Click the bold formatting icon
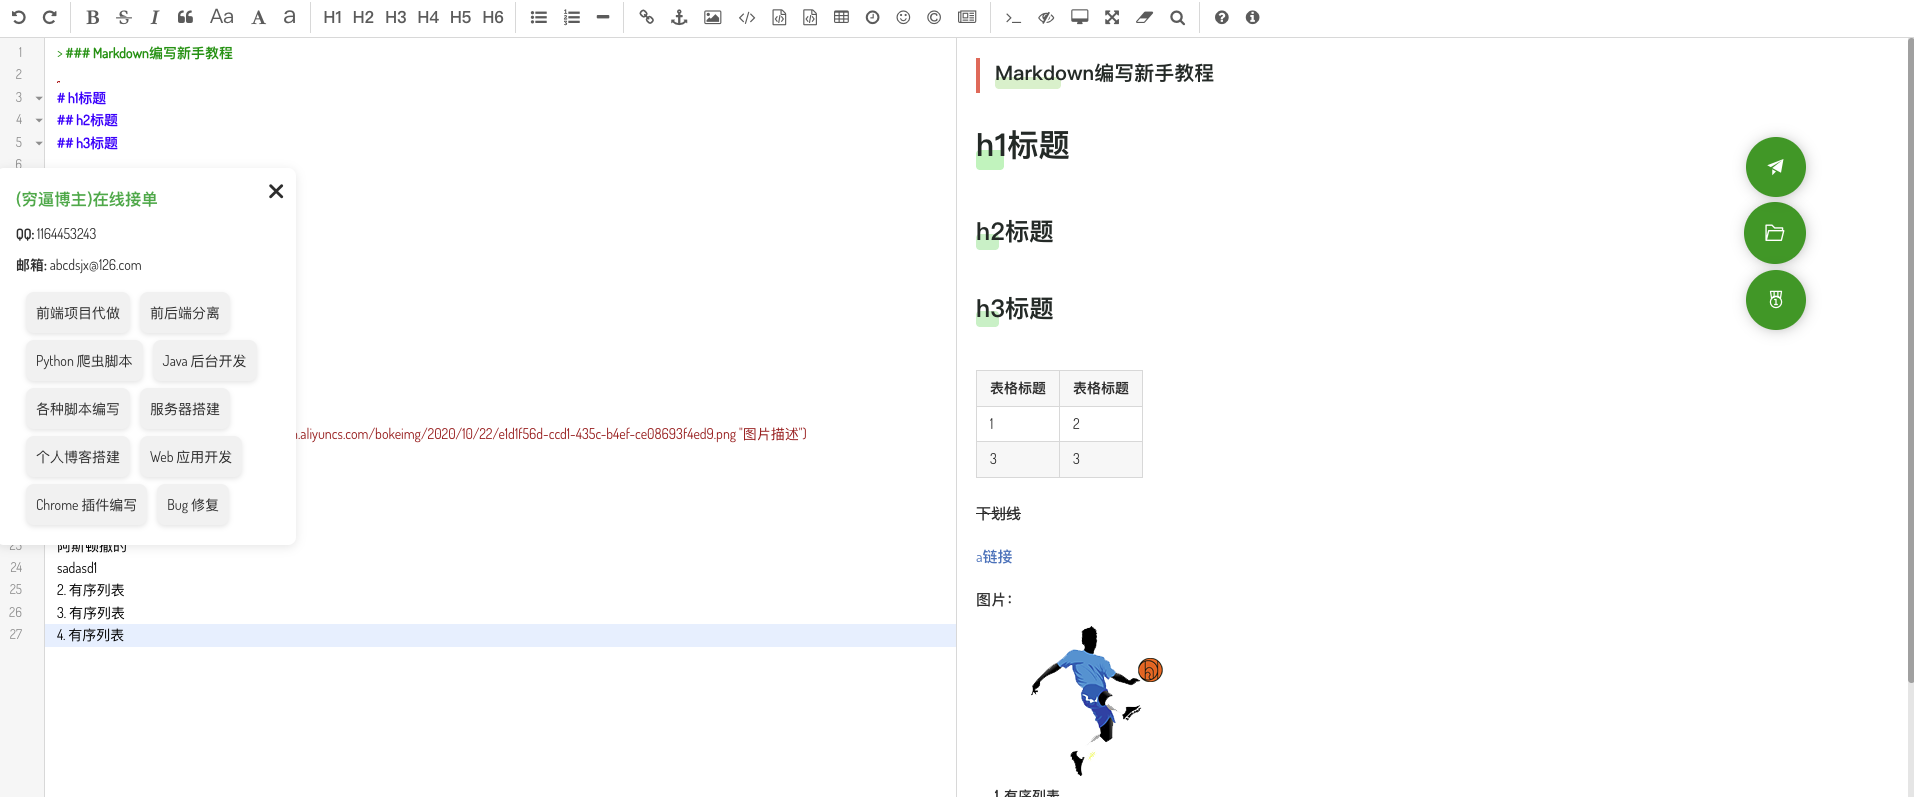1914x797 pixels. click(93, 17)
